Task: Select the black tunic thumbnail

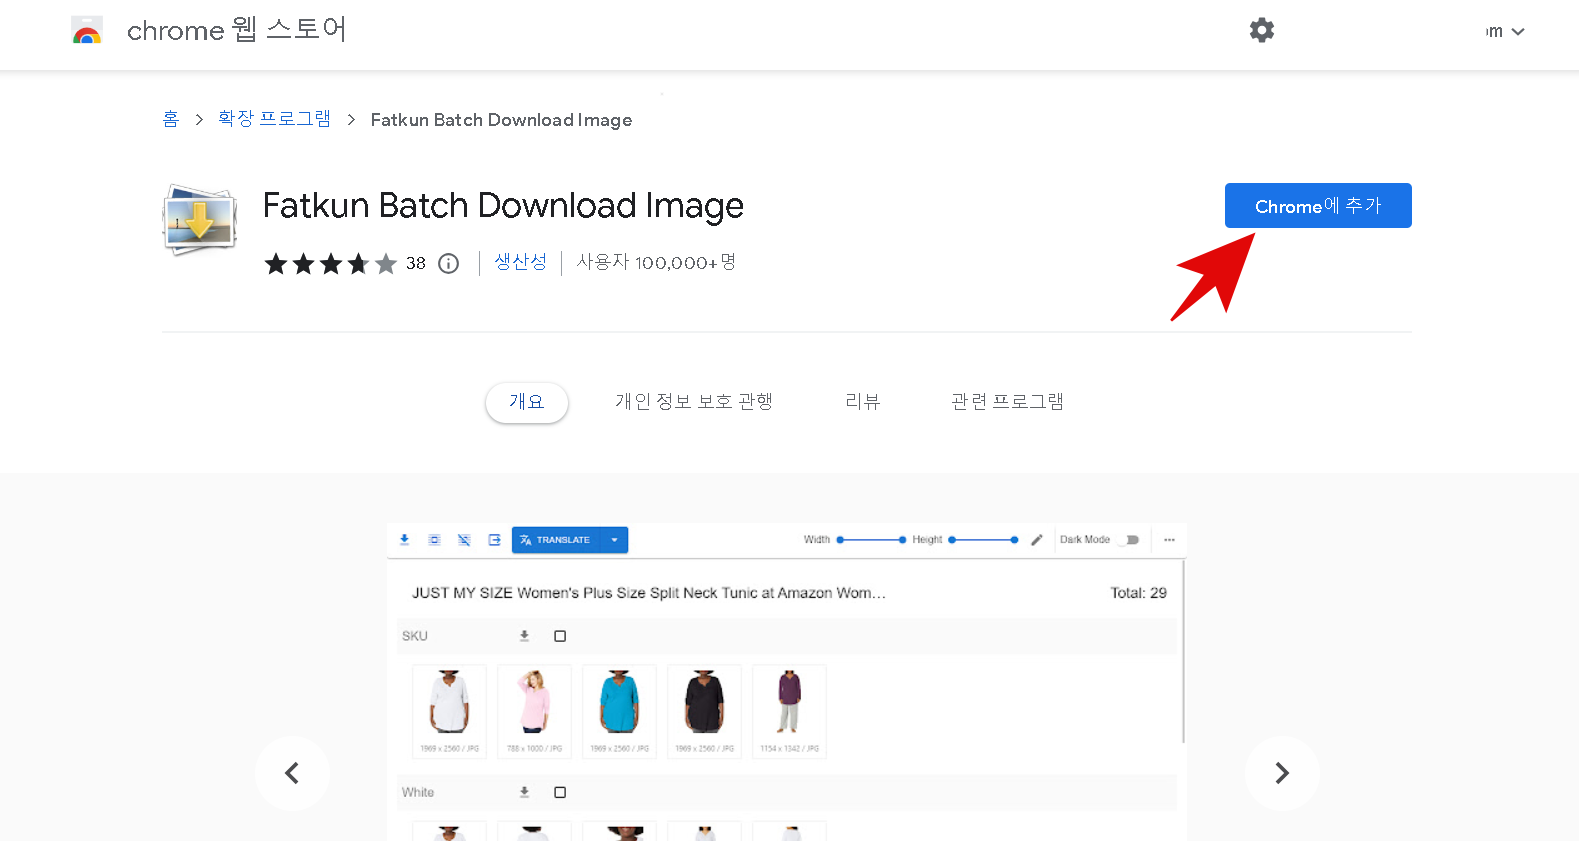Action: [x=704, y=711]
